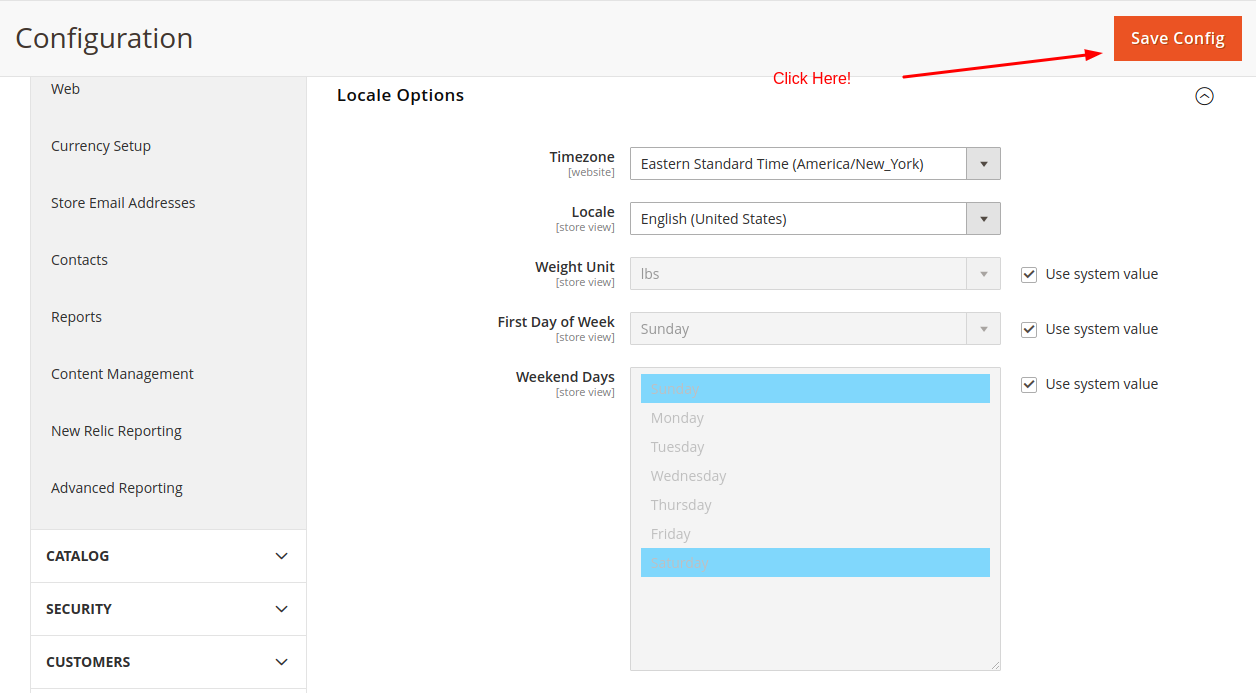Expand the SECURITY section

coord(168,609)
